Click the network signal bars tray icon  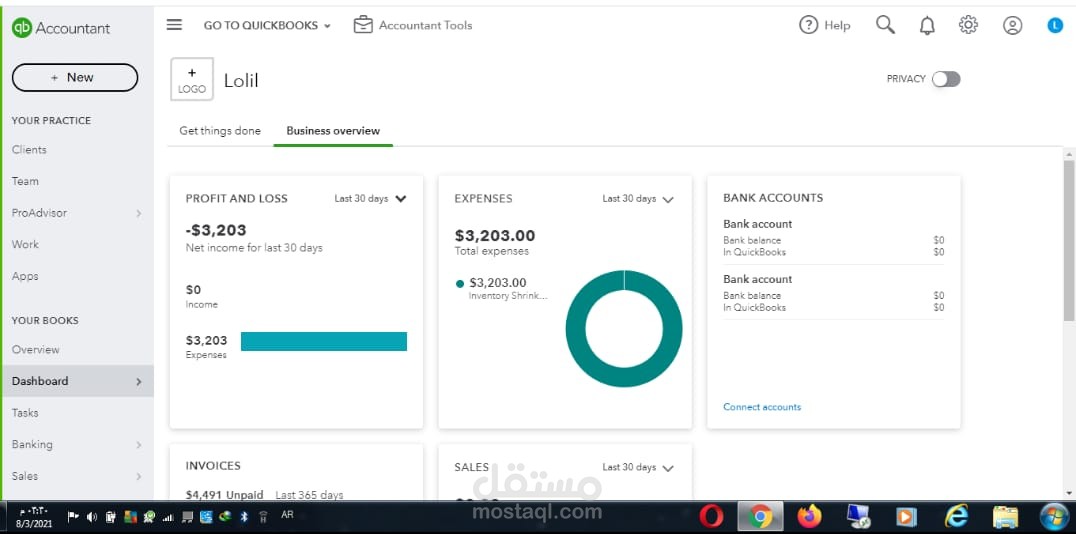(x=167, y=517)
